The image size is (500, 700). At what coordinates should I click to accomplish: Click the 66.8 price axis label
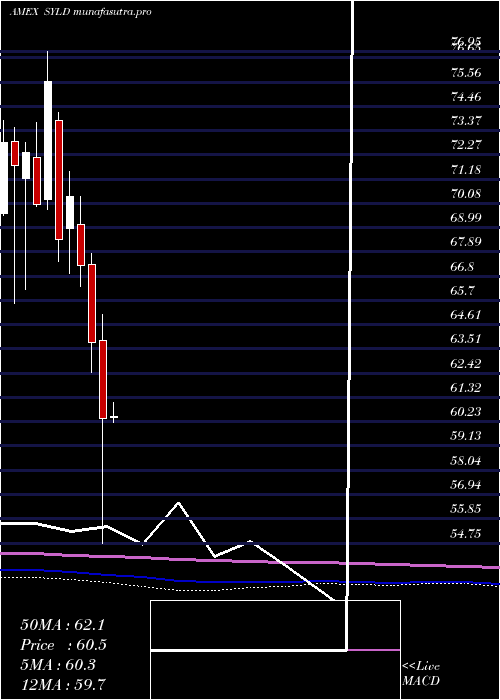click(x=462, y=267)
